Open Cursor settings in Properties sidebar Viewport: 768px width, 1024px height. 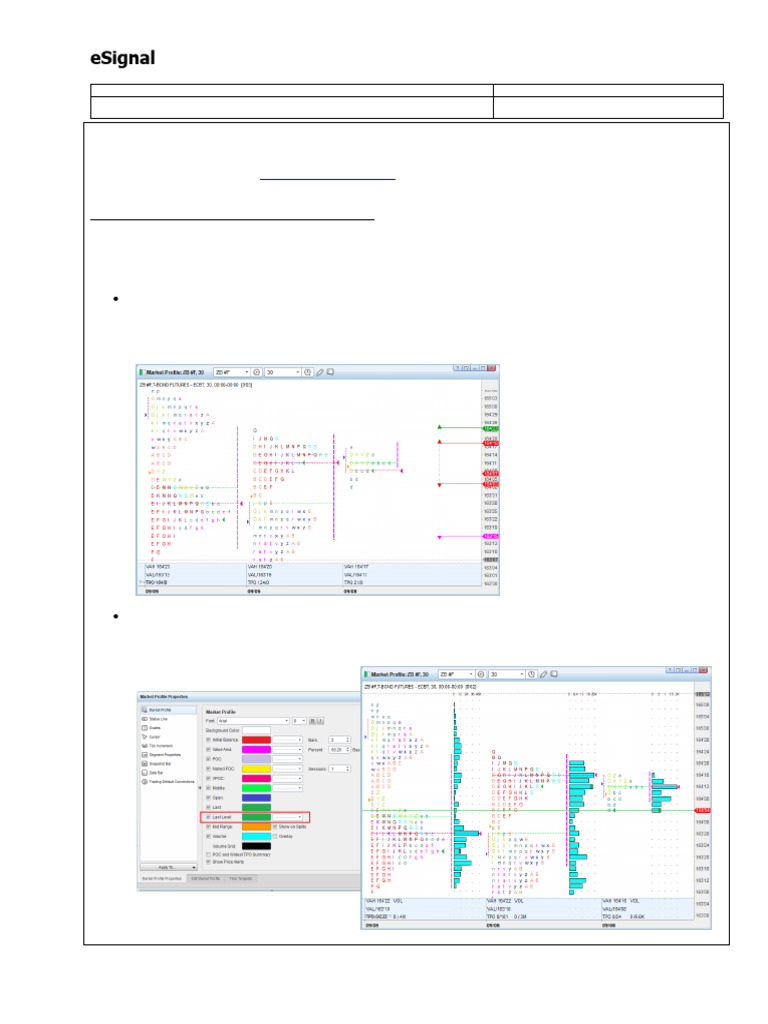point(152,737)
